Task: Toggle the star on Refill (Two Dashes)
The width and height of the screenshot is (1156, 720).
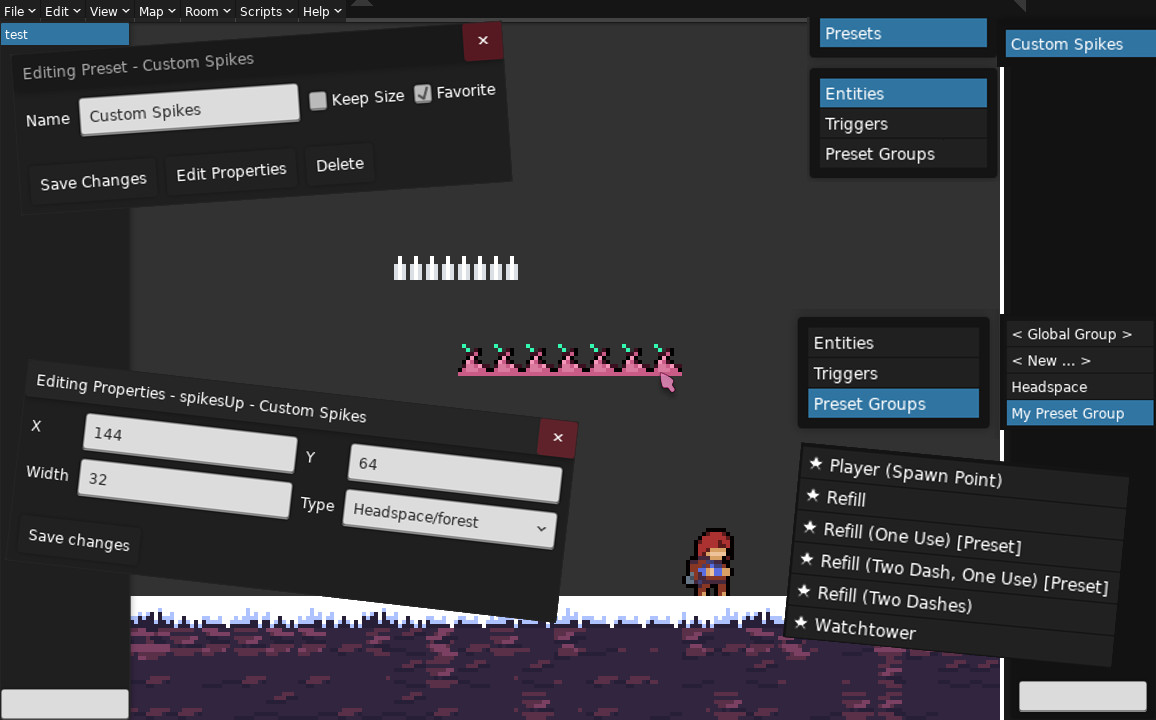Action: click(804, 591)
